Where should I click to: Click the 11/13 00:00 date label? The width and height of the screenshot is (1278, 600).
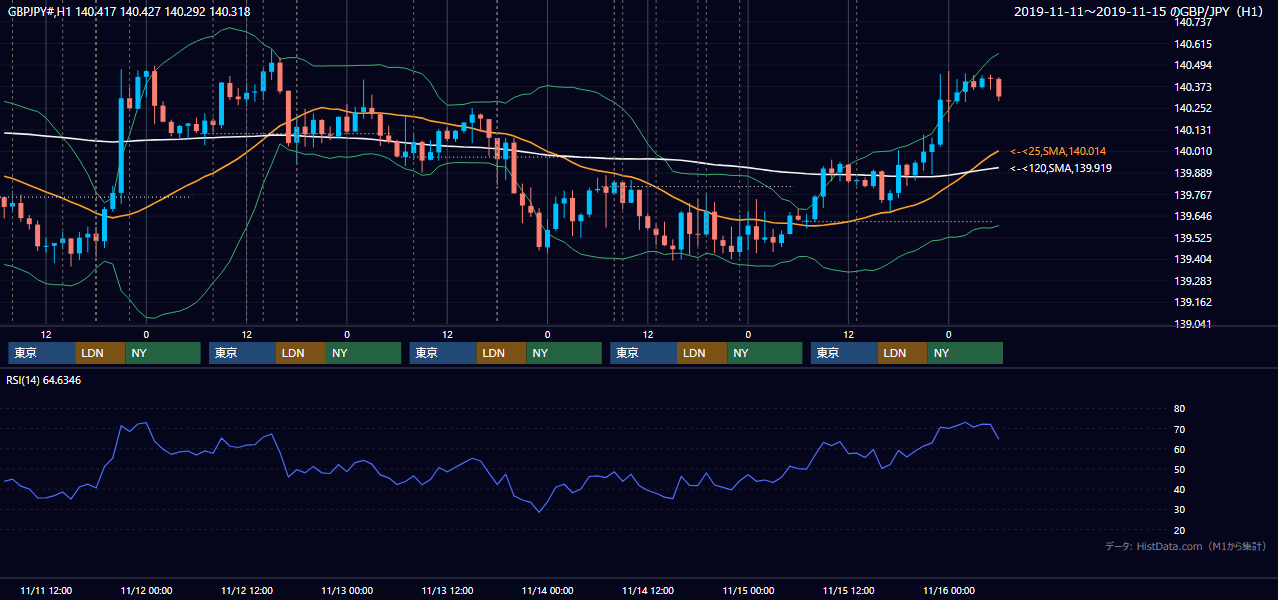[x=347, y=590]
